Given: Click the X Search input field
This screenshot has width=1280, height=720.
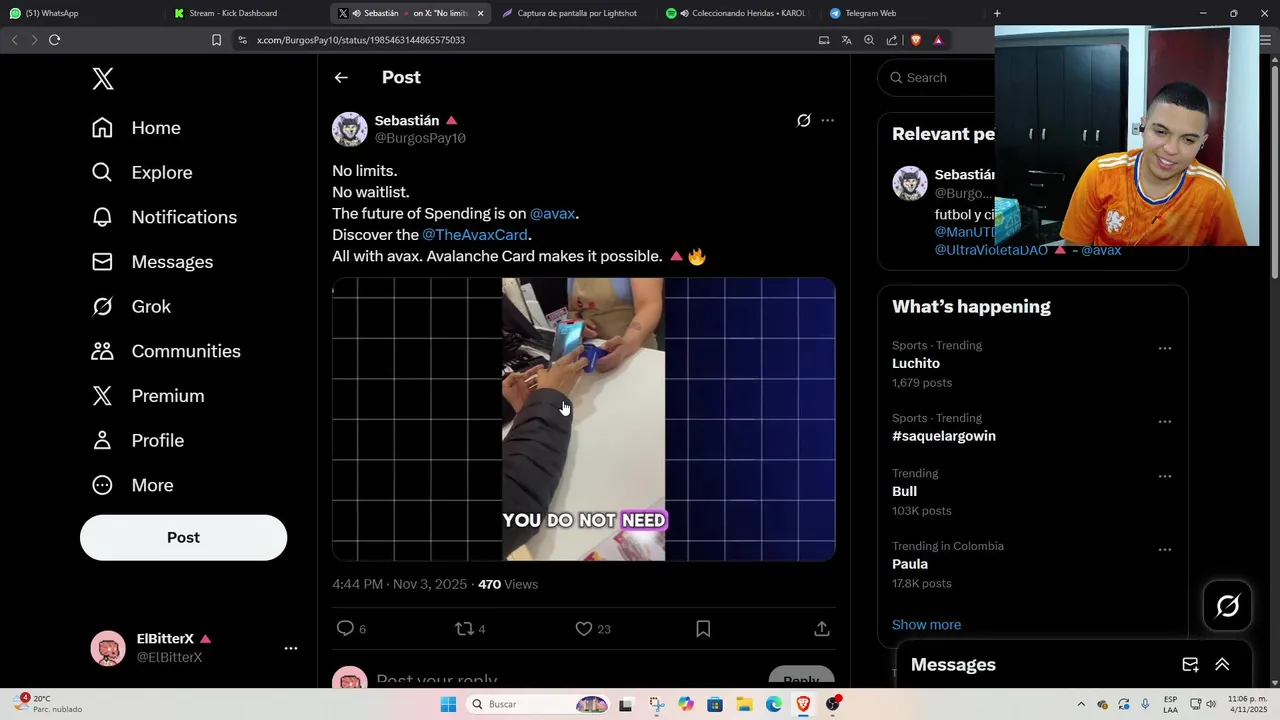Looking at the screenshot, I should (935, 78).
